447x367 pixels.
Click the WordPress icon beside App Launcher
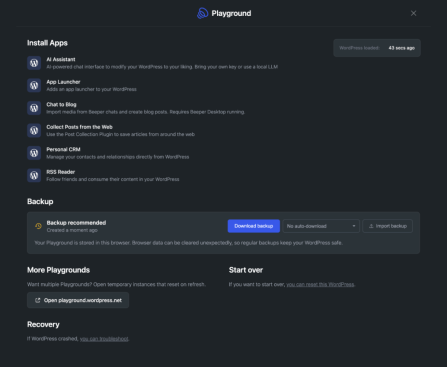click(x=34, y=85)
